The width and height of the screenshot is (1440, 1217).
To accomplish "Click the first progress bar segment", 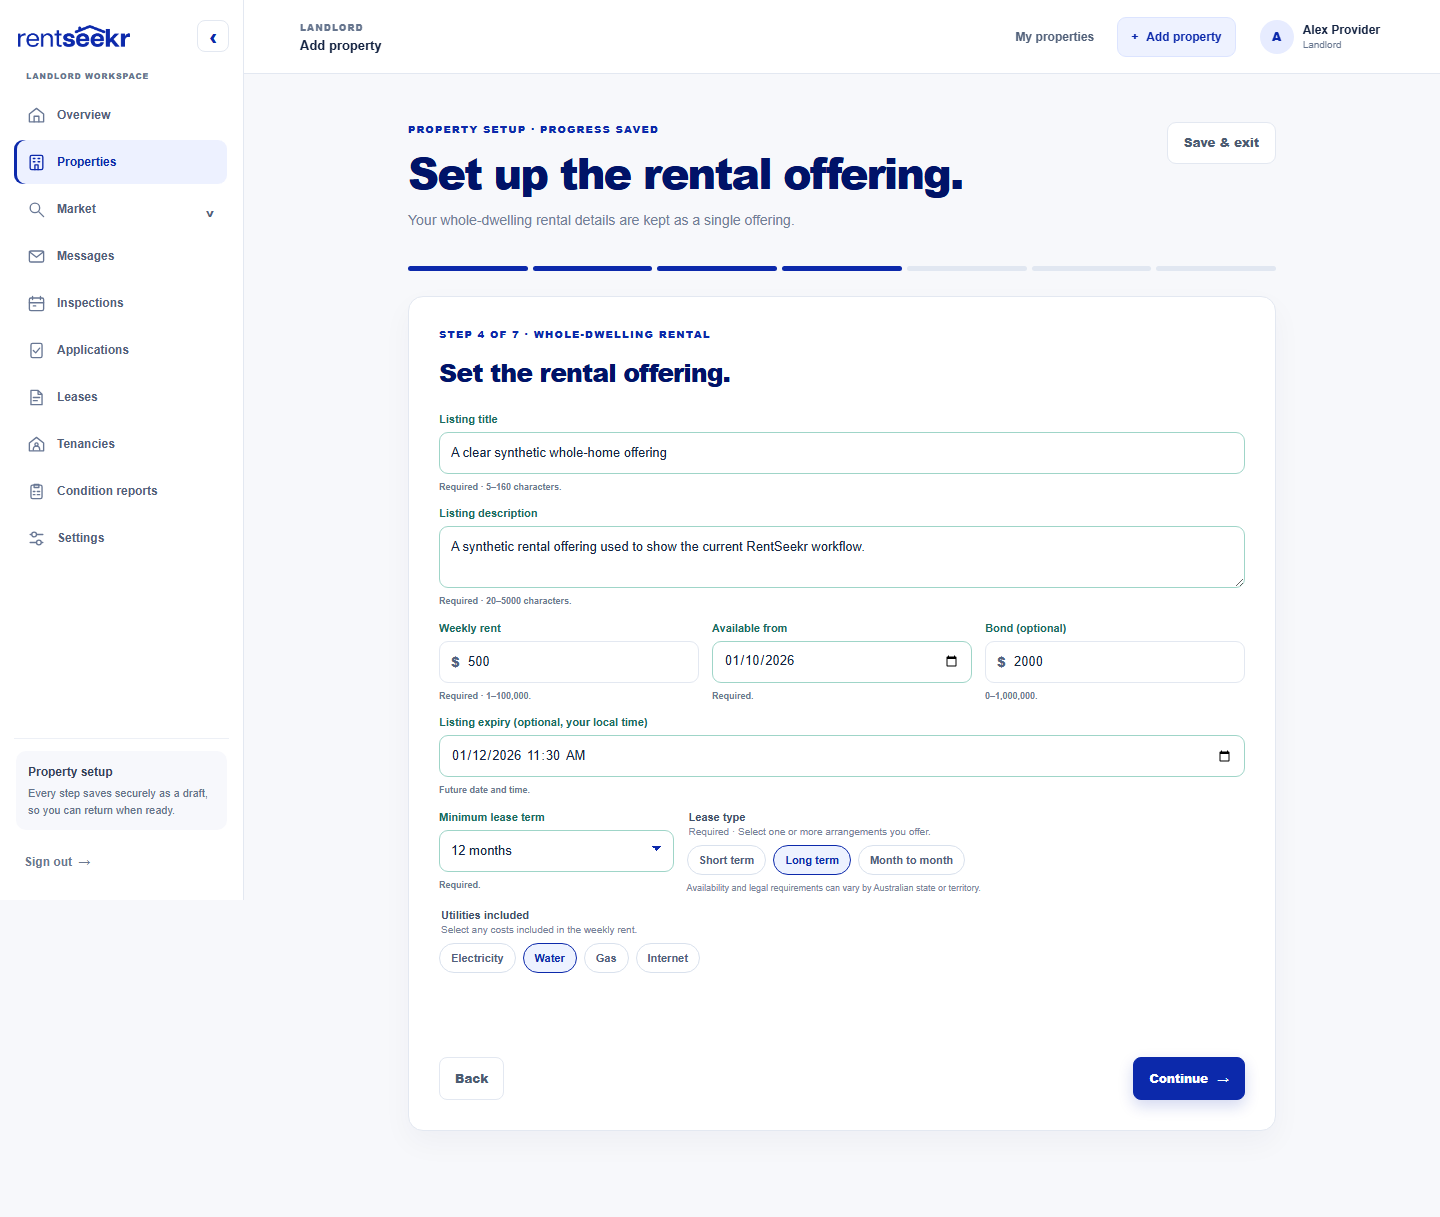I will tap(468, 268).
